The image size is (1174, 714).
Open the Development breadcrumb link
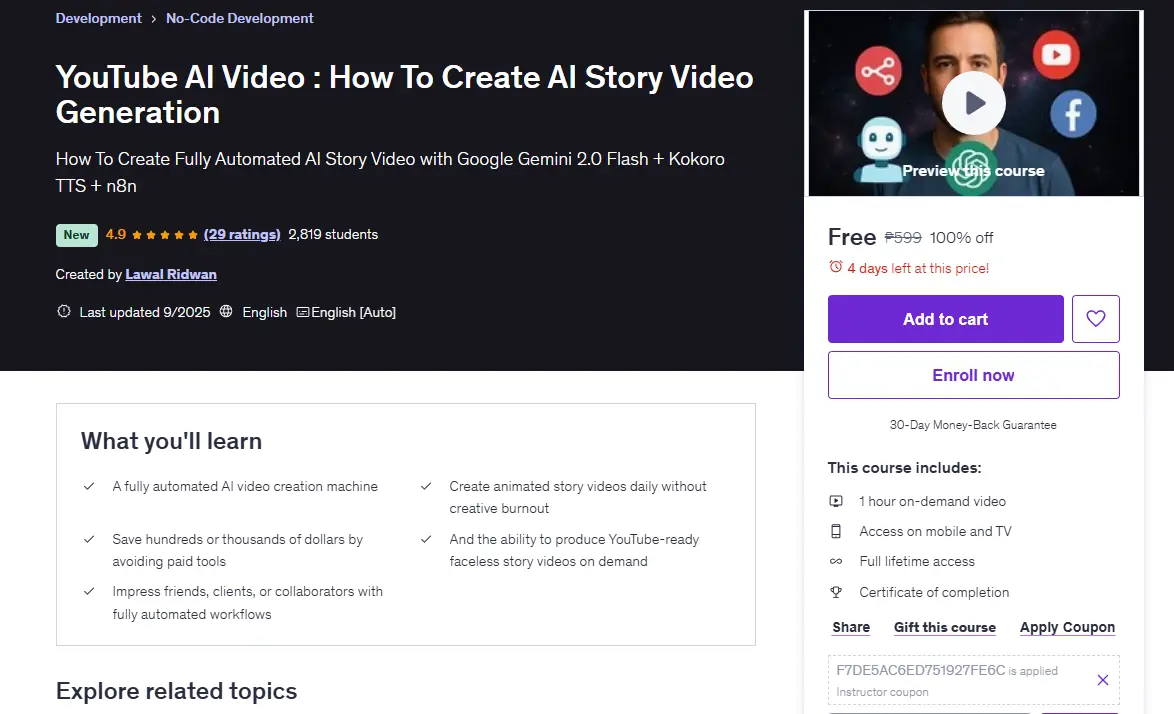(x=98, y=18)
